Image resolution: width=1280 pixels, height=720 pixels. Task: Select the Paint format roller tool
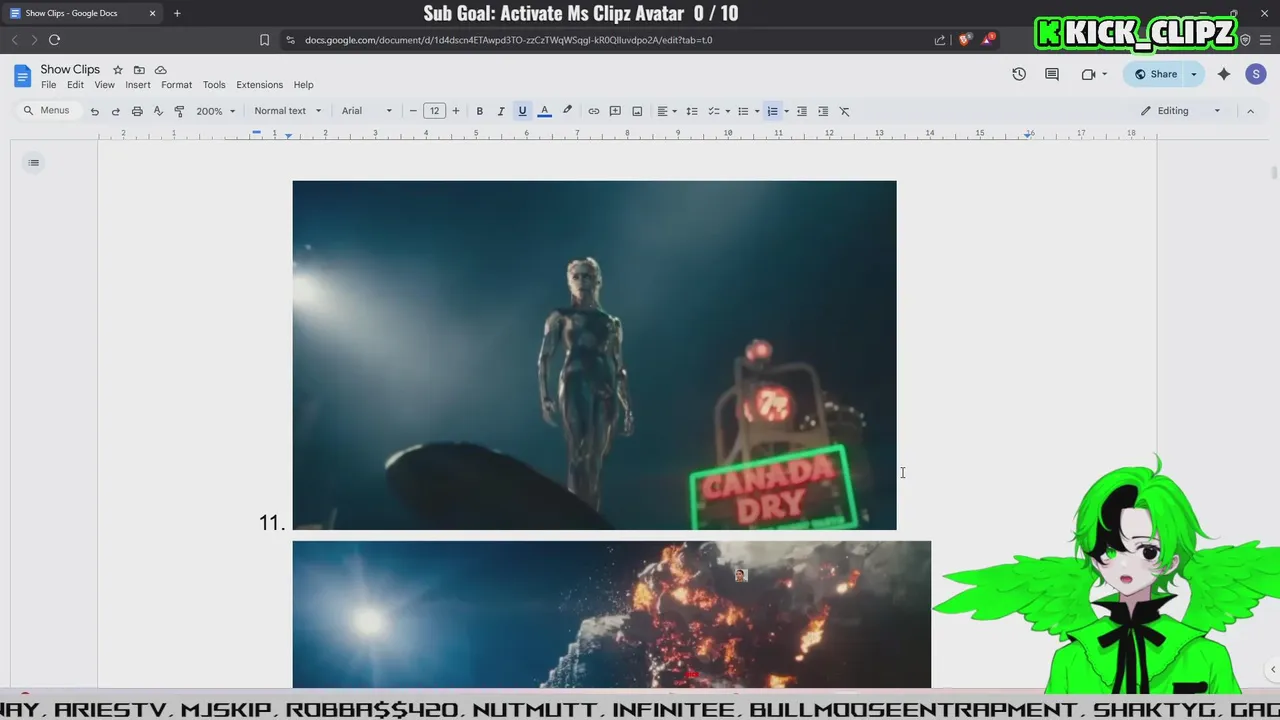pyautogui.click(x=179, y=111)
